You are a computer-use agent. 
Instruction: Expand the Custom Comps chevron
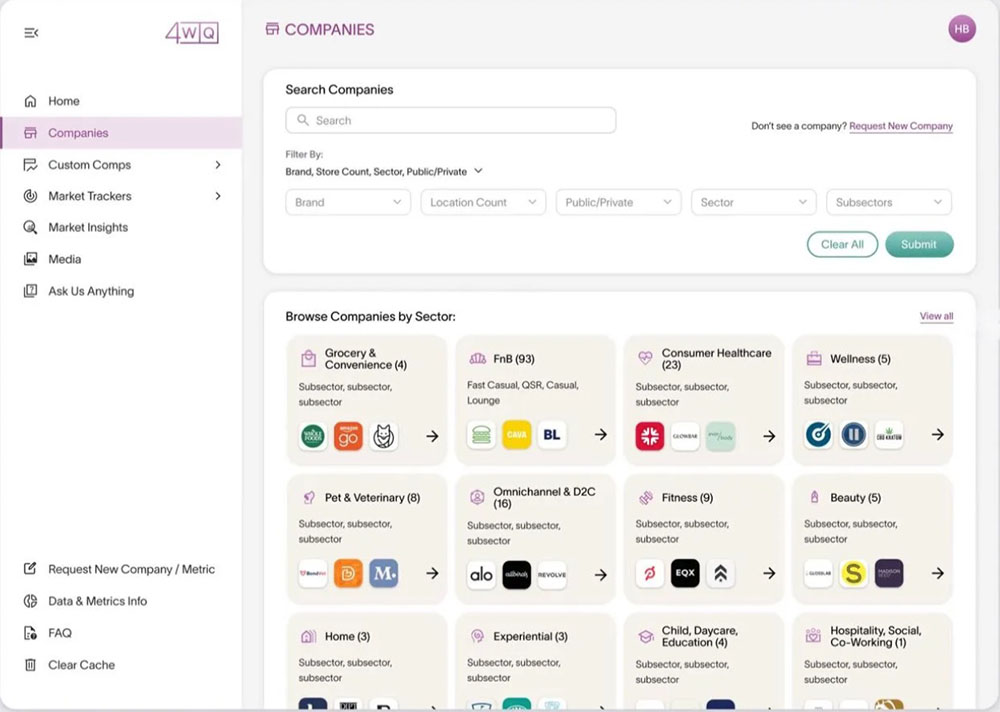point(218,165)
